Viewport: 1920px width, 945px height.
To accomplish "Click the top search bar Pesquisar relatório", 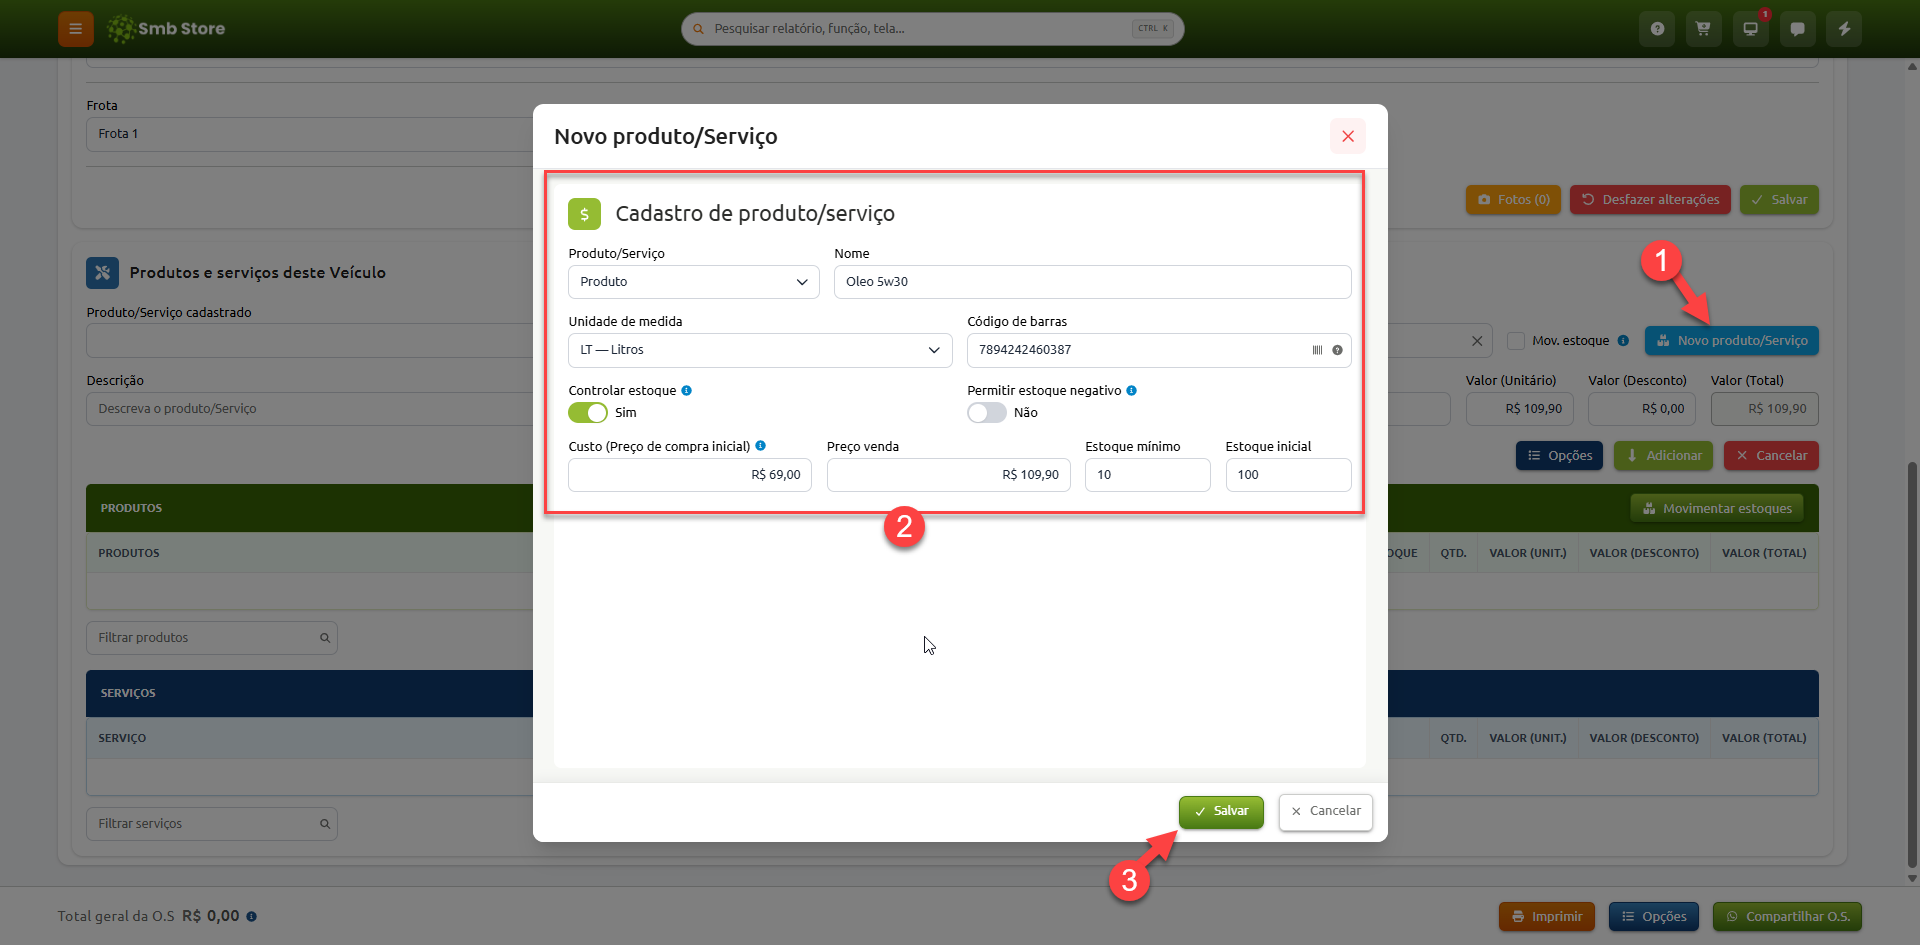I will click(x=932, y=29).
